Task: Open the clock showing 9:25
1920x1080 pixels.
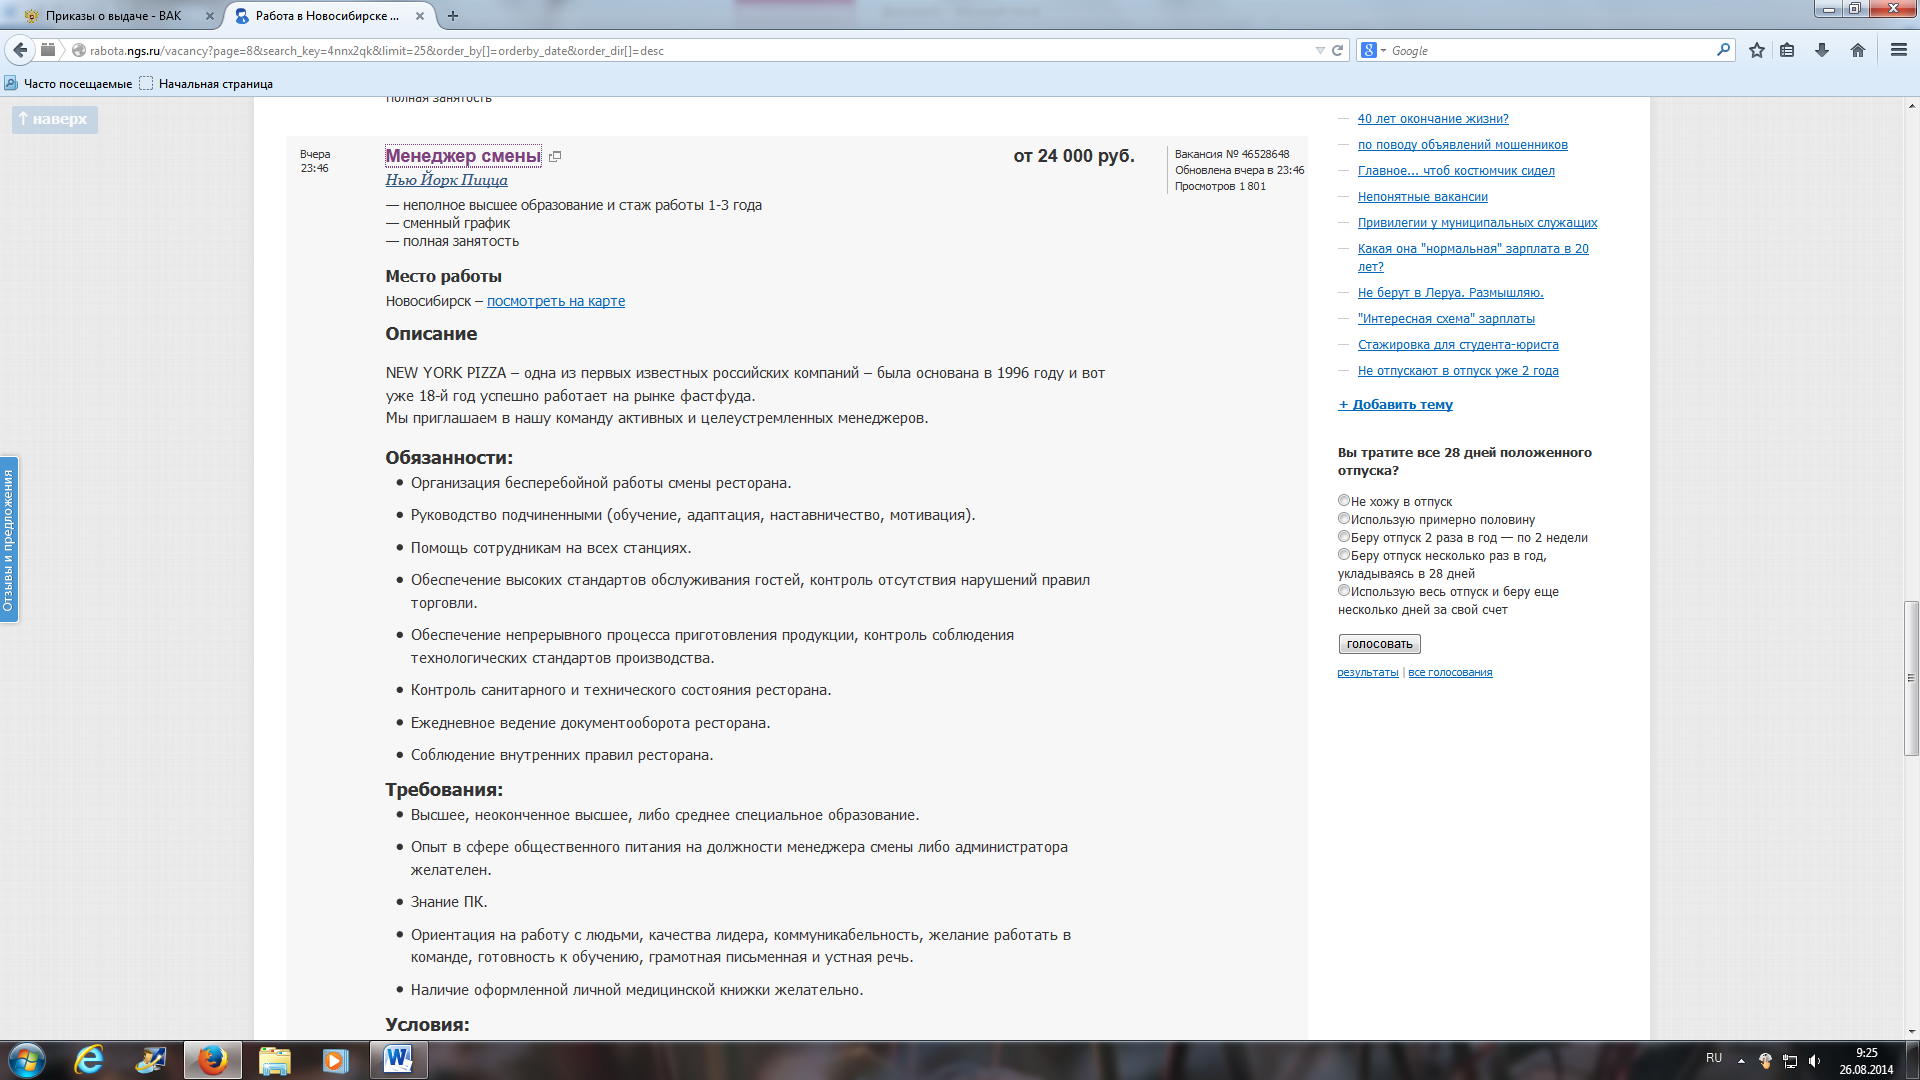Action: coord(1866,1060)
